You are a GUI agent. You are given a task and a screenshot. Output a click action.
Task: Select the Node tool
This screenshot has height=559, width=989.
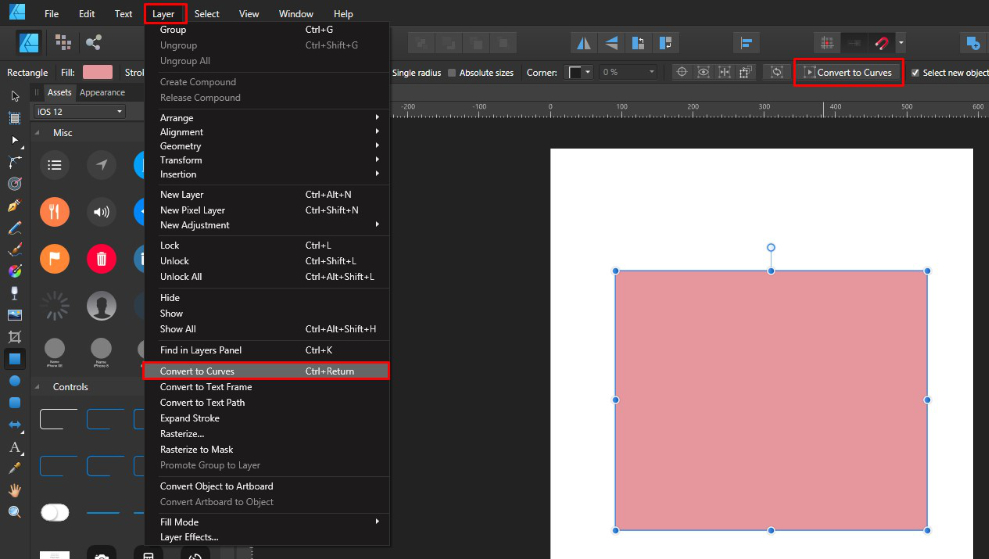[15, 140]
